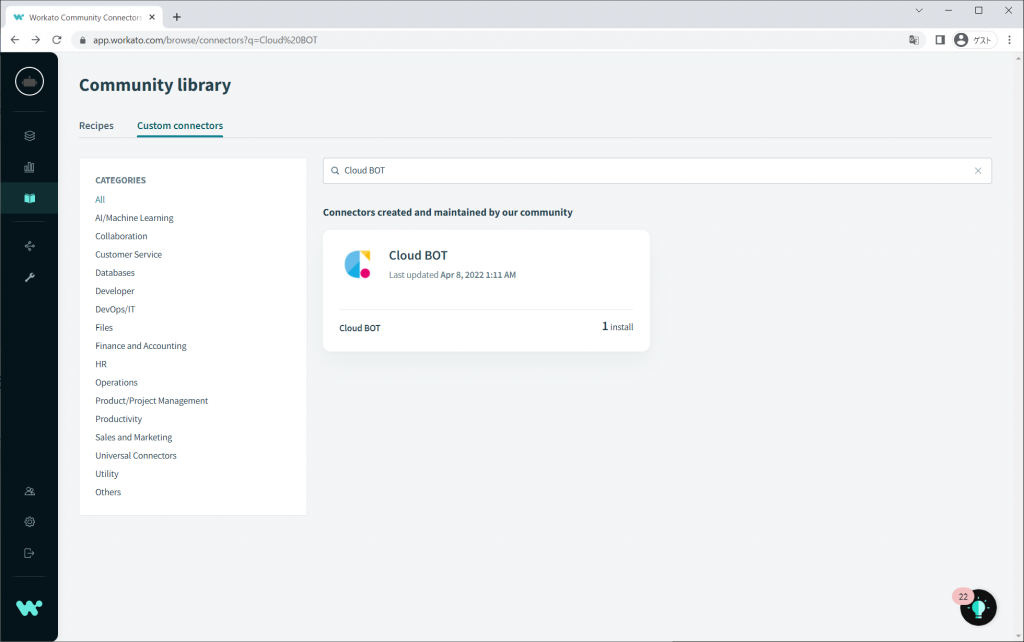The width and height of the screenshot is (1024, 642).
Task: Open the lightbulb help widget with 22 badge
Action: (x=978, y=607)
